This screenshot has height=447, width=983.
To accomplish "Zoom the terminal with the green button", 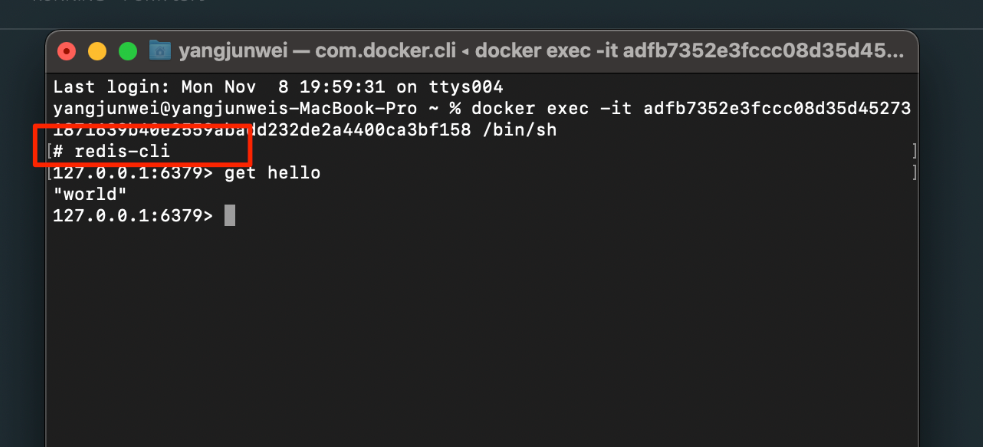I will coord(127,51).
